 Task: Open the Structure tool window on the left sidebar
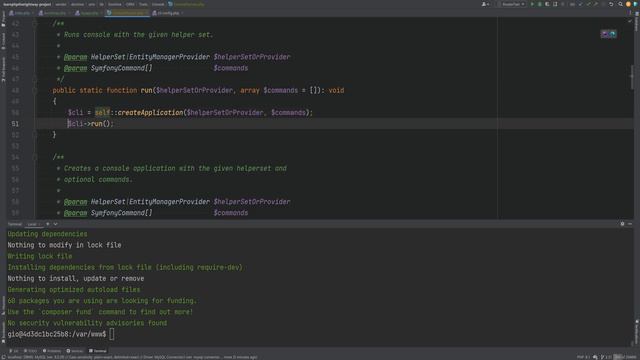[3, 304]
